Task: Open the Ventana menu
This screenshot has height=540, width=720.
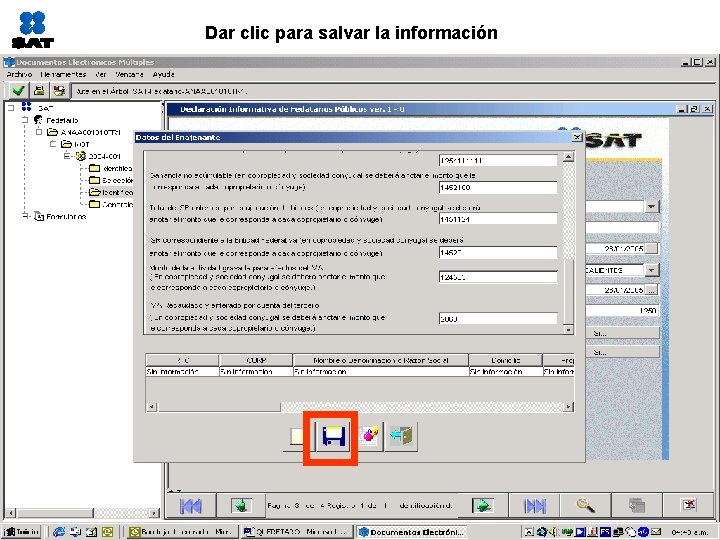Action: point(129,74)
